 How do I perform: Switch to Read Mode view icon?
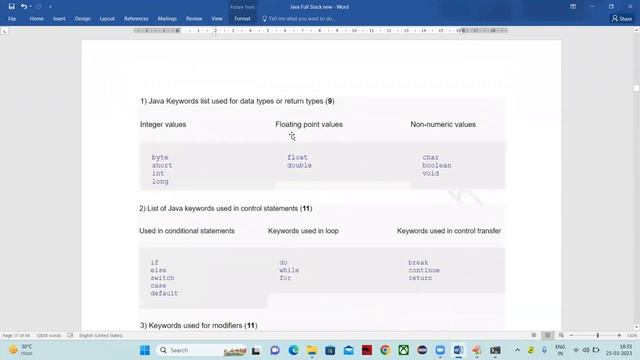[533, 336]
